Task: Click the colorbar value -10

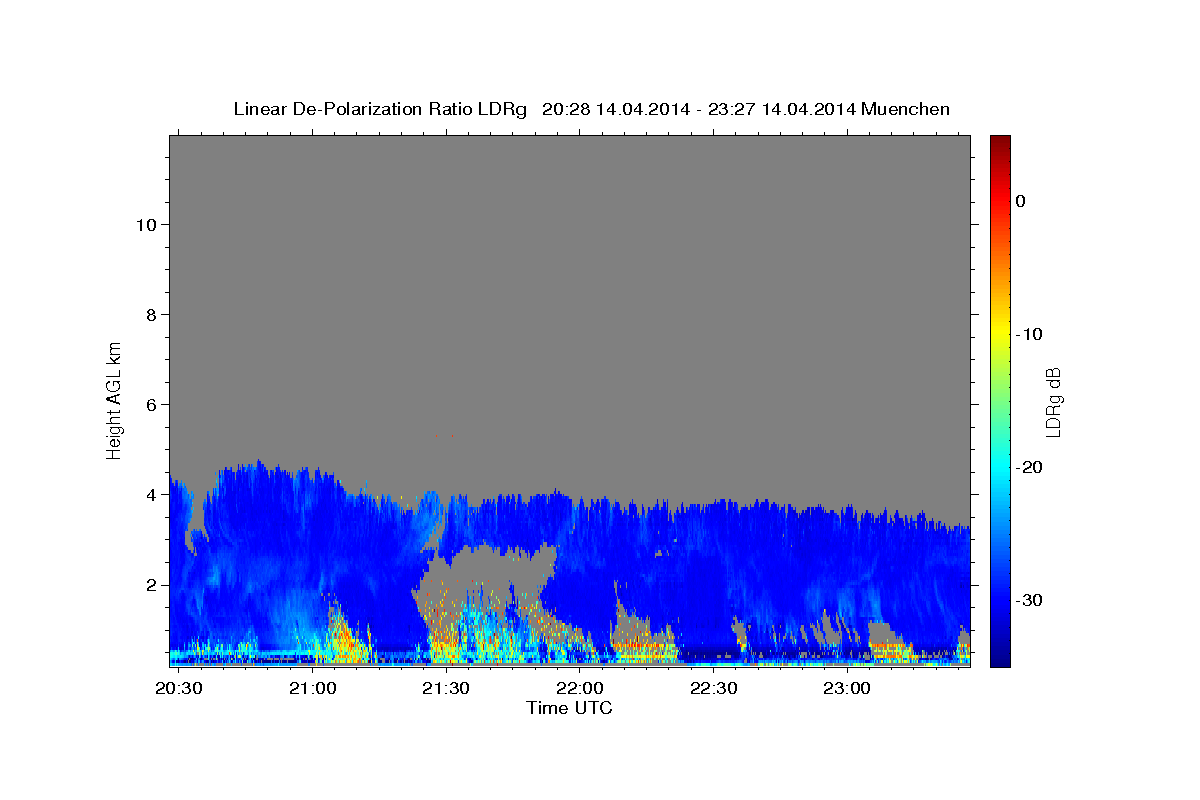Action: [x=1029, y=334]
